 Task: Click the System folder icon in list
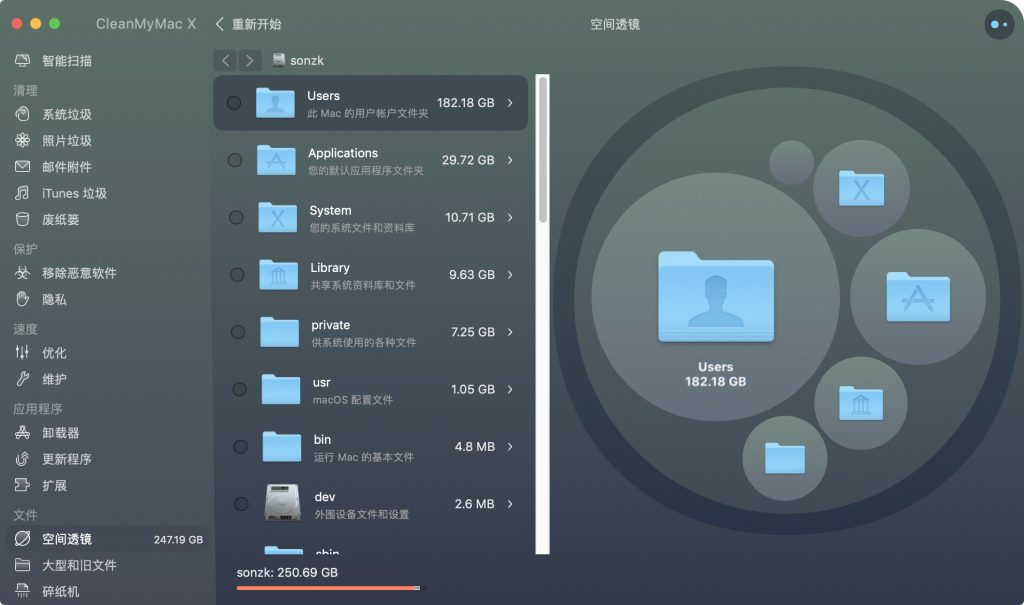pos(278,217)
